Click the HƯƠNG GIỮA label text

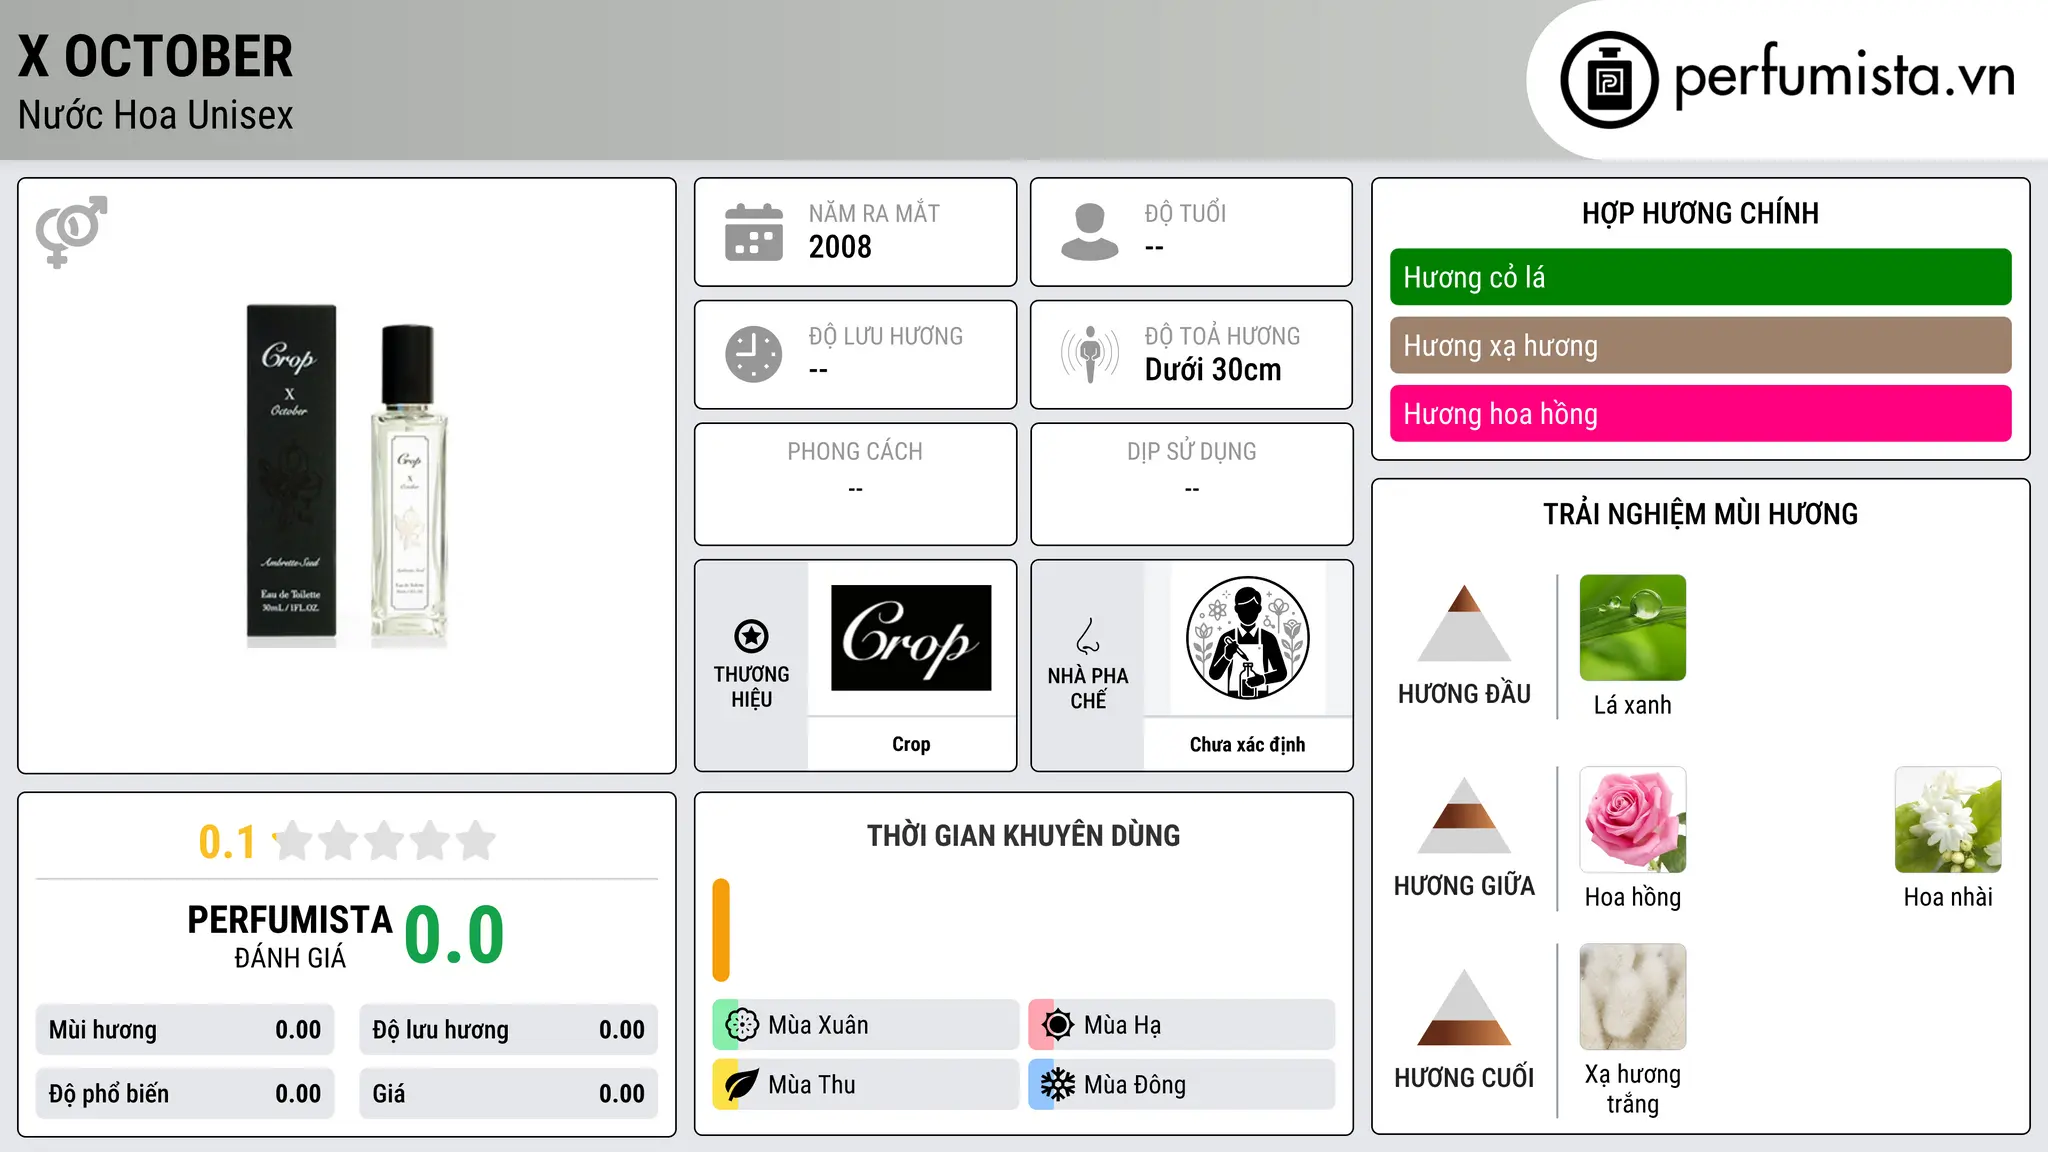click(x=1464, y=886)
